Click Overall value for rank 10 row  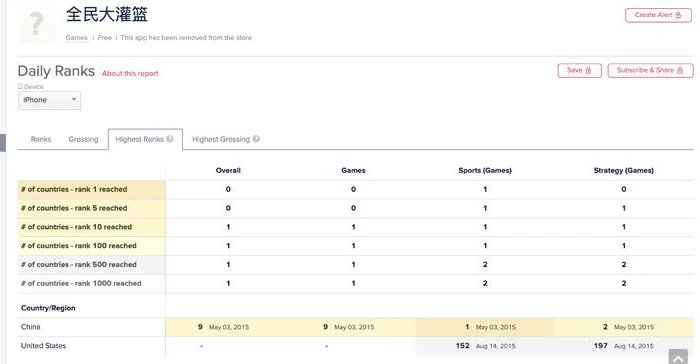228,227
